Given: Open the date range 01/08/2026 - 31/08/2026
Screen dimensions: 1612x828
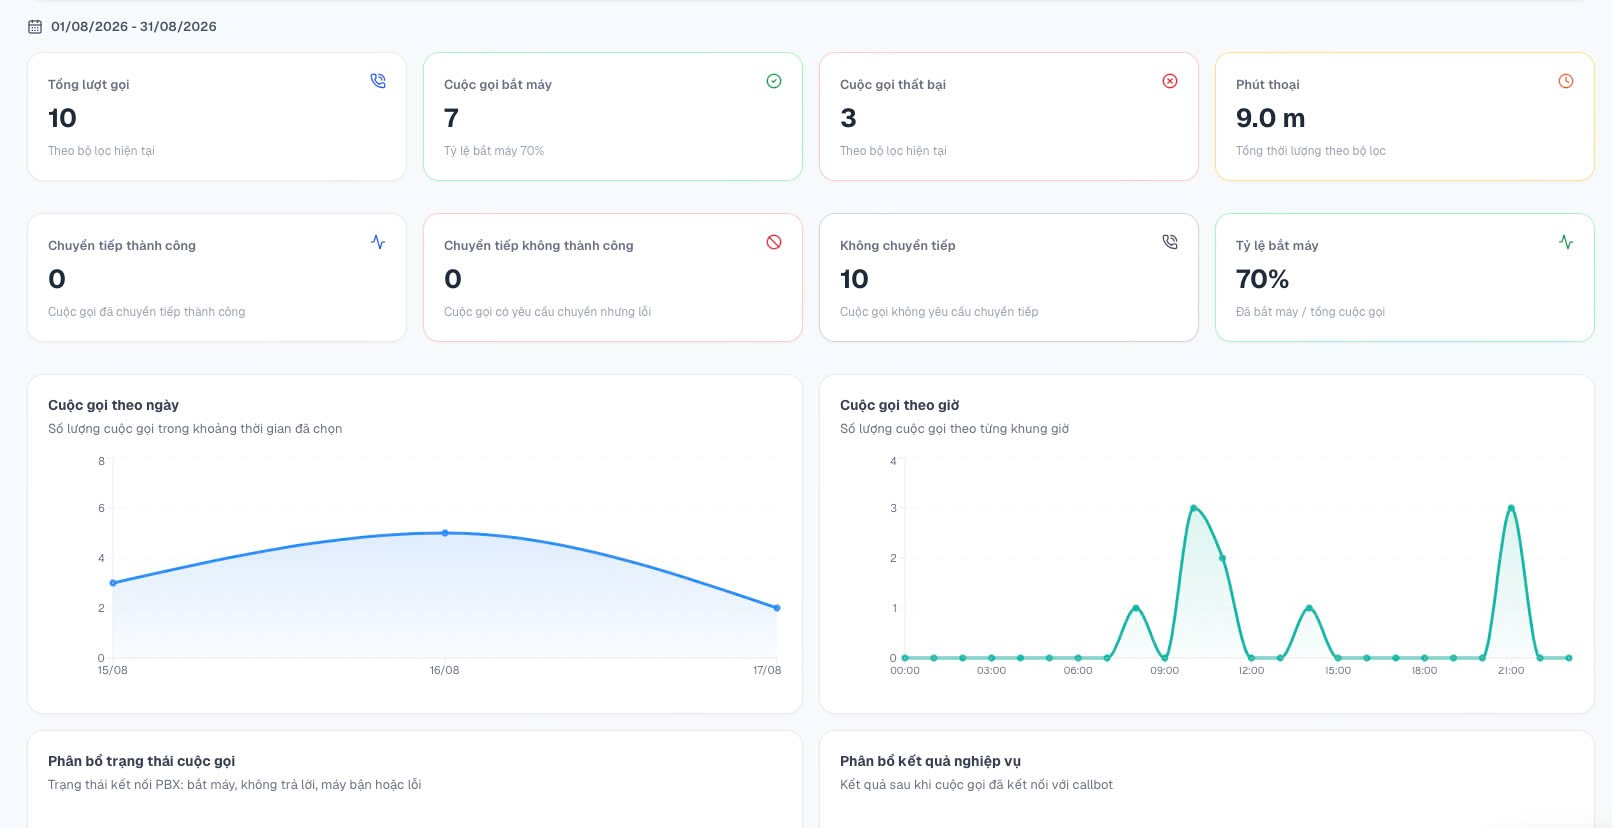Looking at the screenshot, I should pyautogui.click(x=134, y=27).
